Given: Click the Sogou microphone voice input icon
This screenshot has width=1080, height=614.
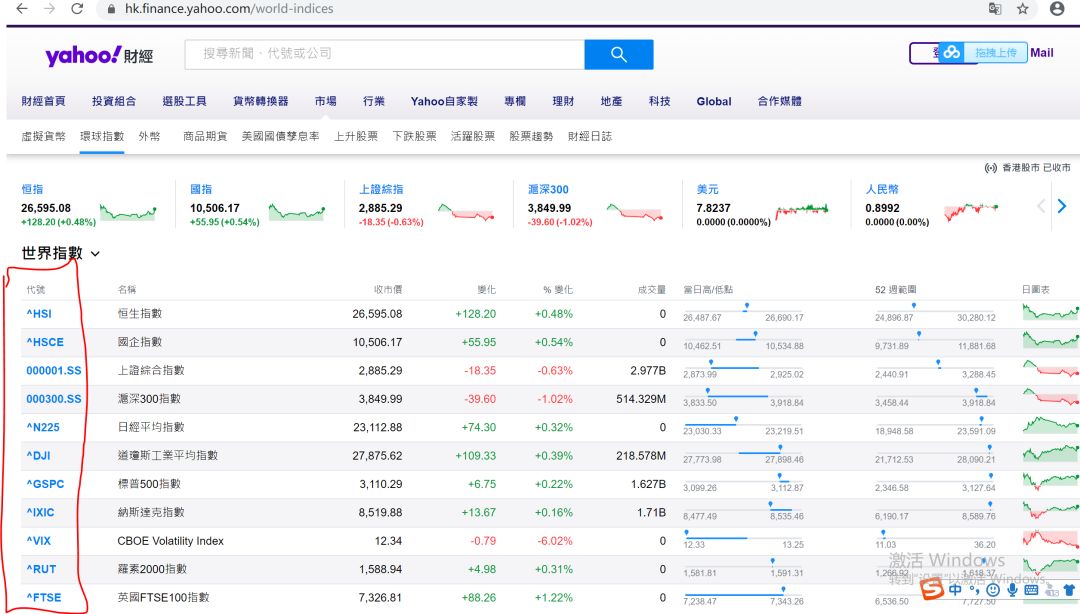Looking at the screenshot, I should (x=1012, y=590).
